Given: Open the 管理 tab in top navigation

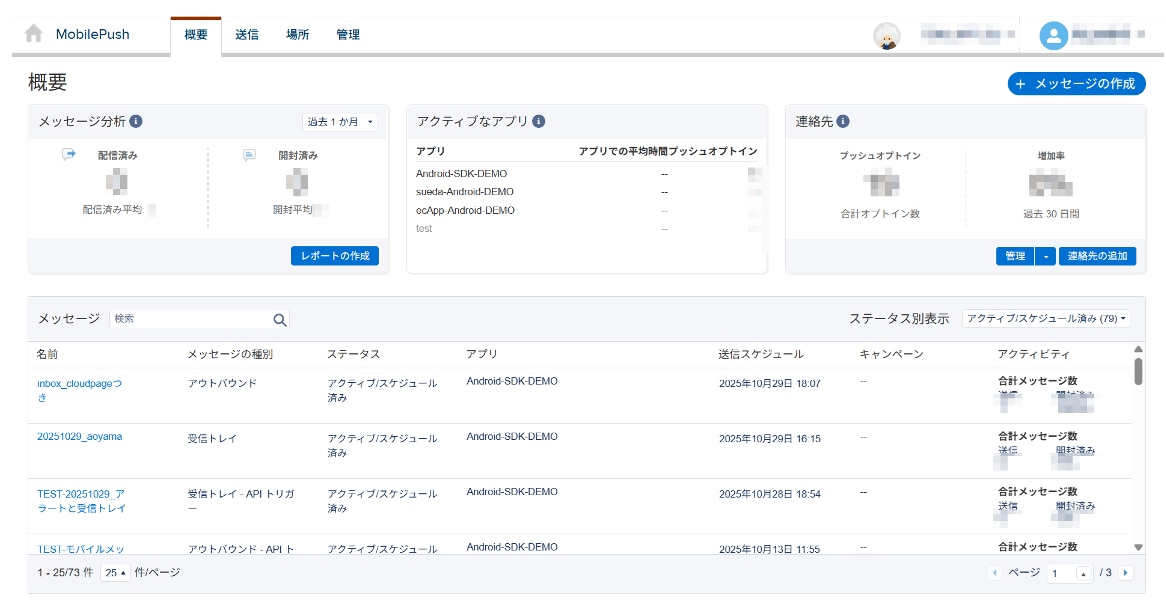Looking at the screenshot, I should 348,35.
